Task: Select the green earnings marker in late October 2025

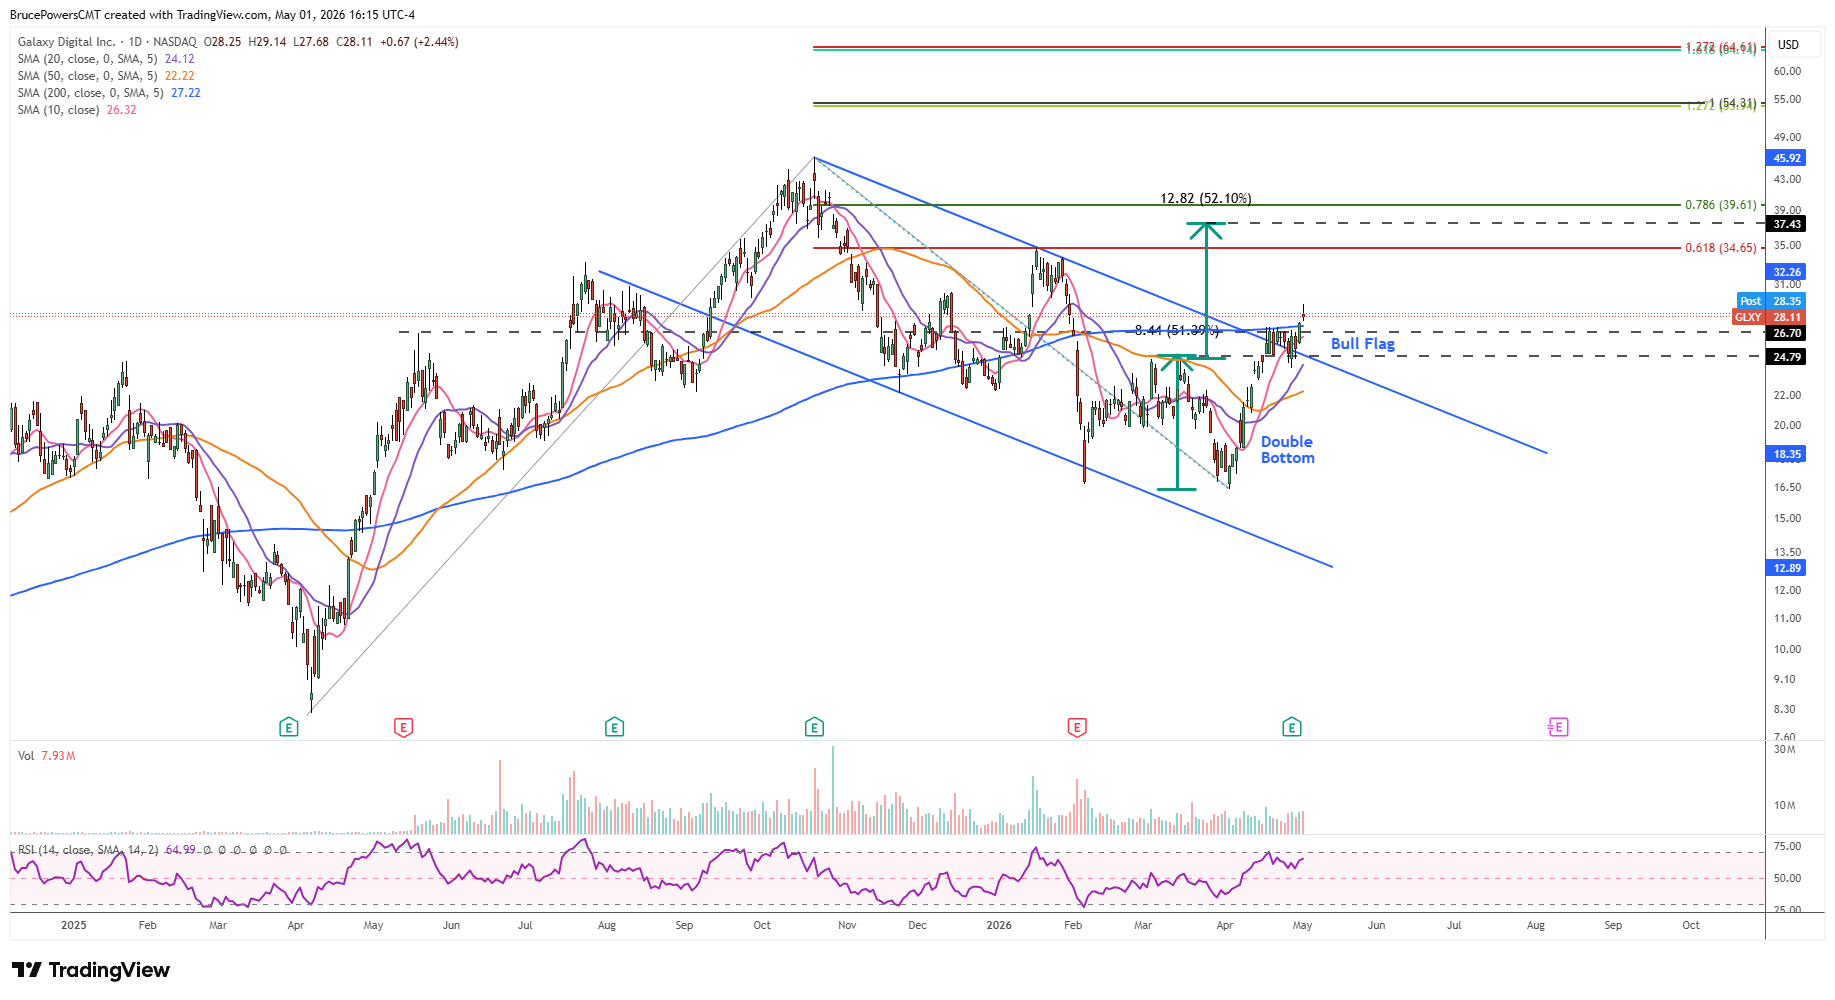Action: coord(814,727)
